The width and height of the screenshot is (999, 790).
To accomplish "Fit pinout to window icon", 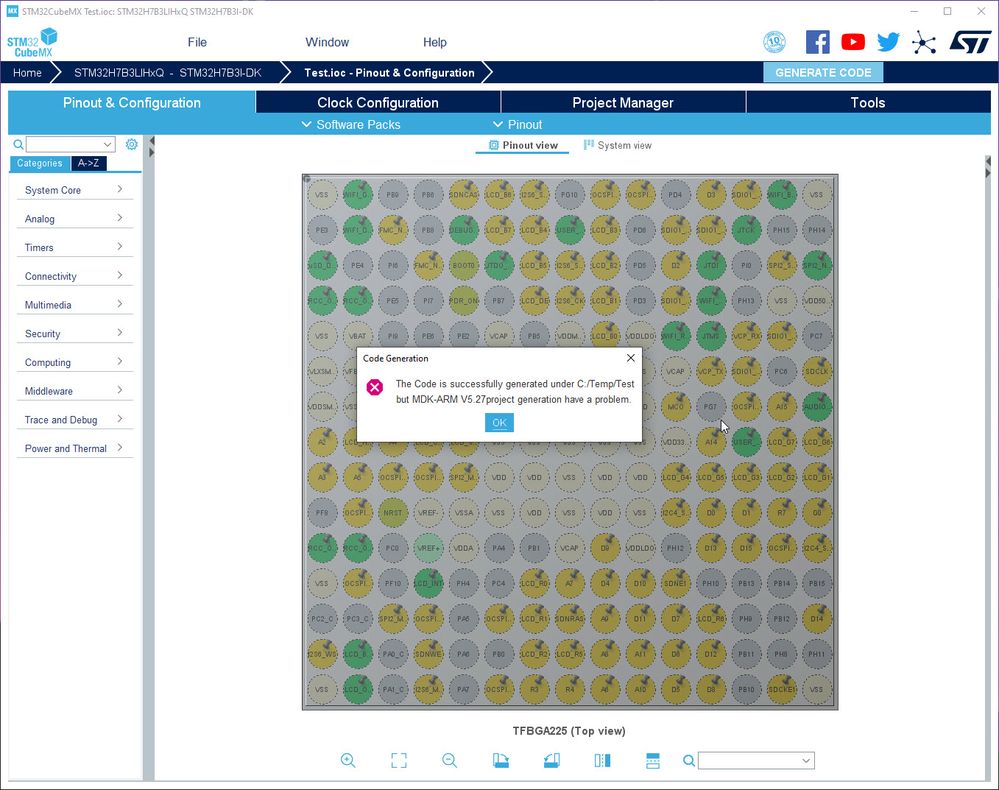I will click(x=399, y=760).
